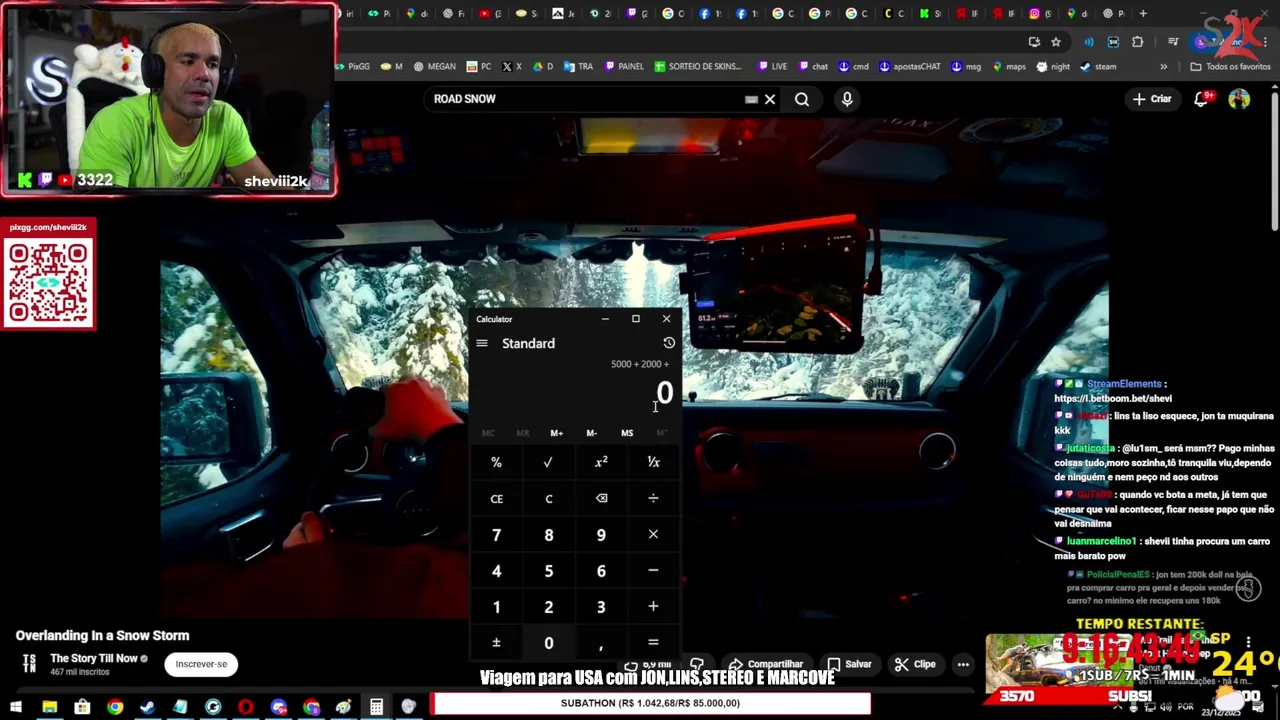Click the x squared key

coord(601,462)
